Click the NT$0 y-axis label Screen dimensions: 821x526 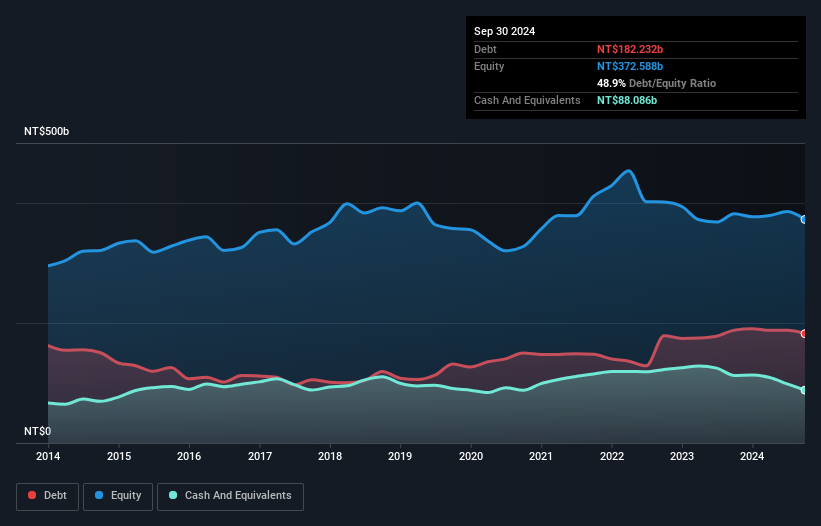click(38, 431)
